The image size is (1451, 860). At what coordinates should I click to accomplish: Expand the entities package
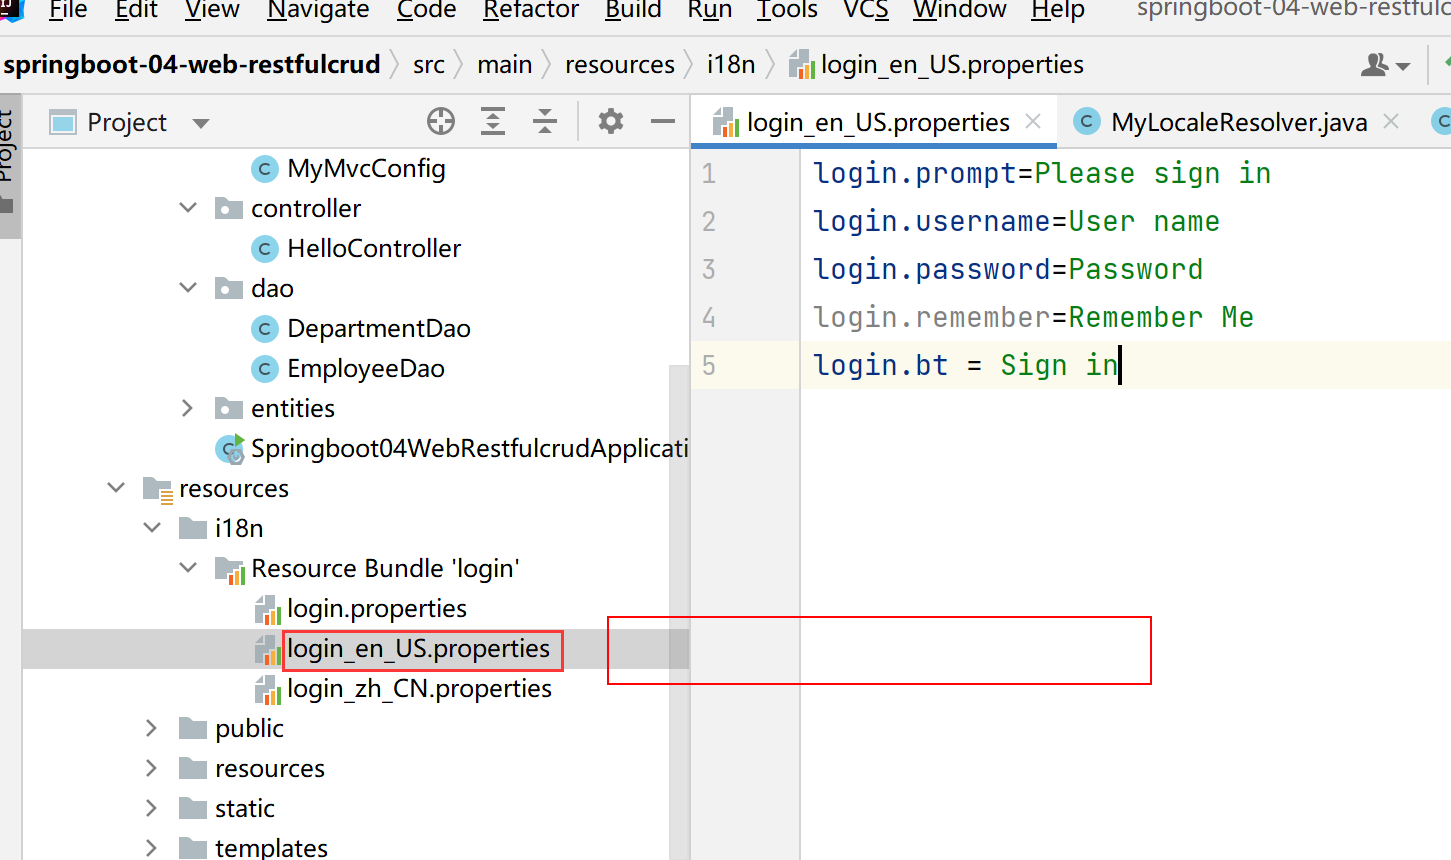point(187,408)
